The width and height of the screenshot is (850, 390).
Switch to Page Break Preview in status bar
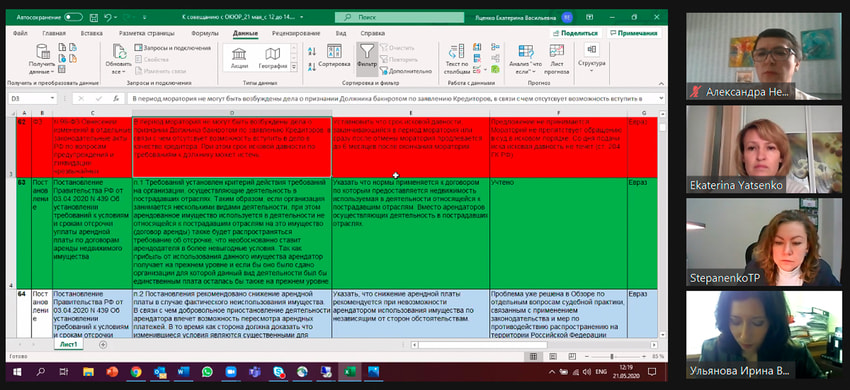pos(572,356)
